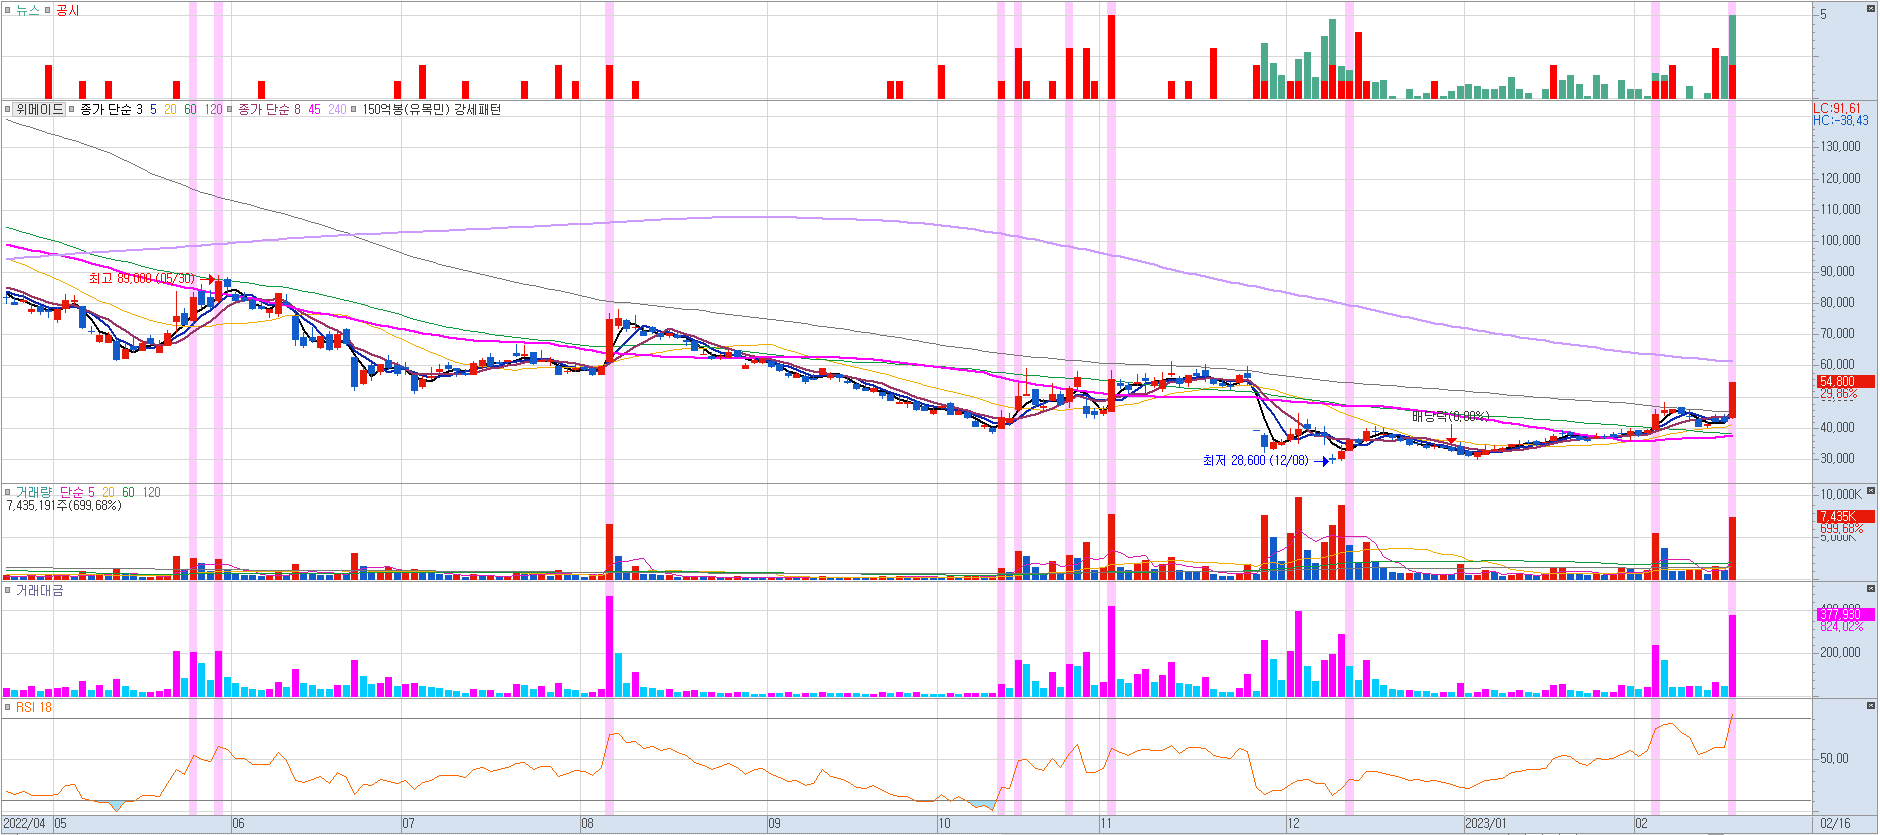The height and width of the screenshot is (835, 1880).
Task: Click the 최고 89,000 (05/30) high annotation
Action: click(142, 278)
